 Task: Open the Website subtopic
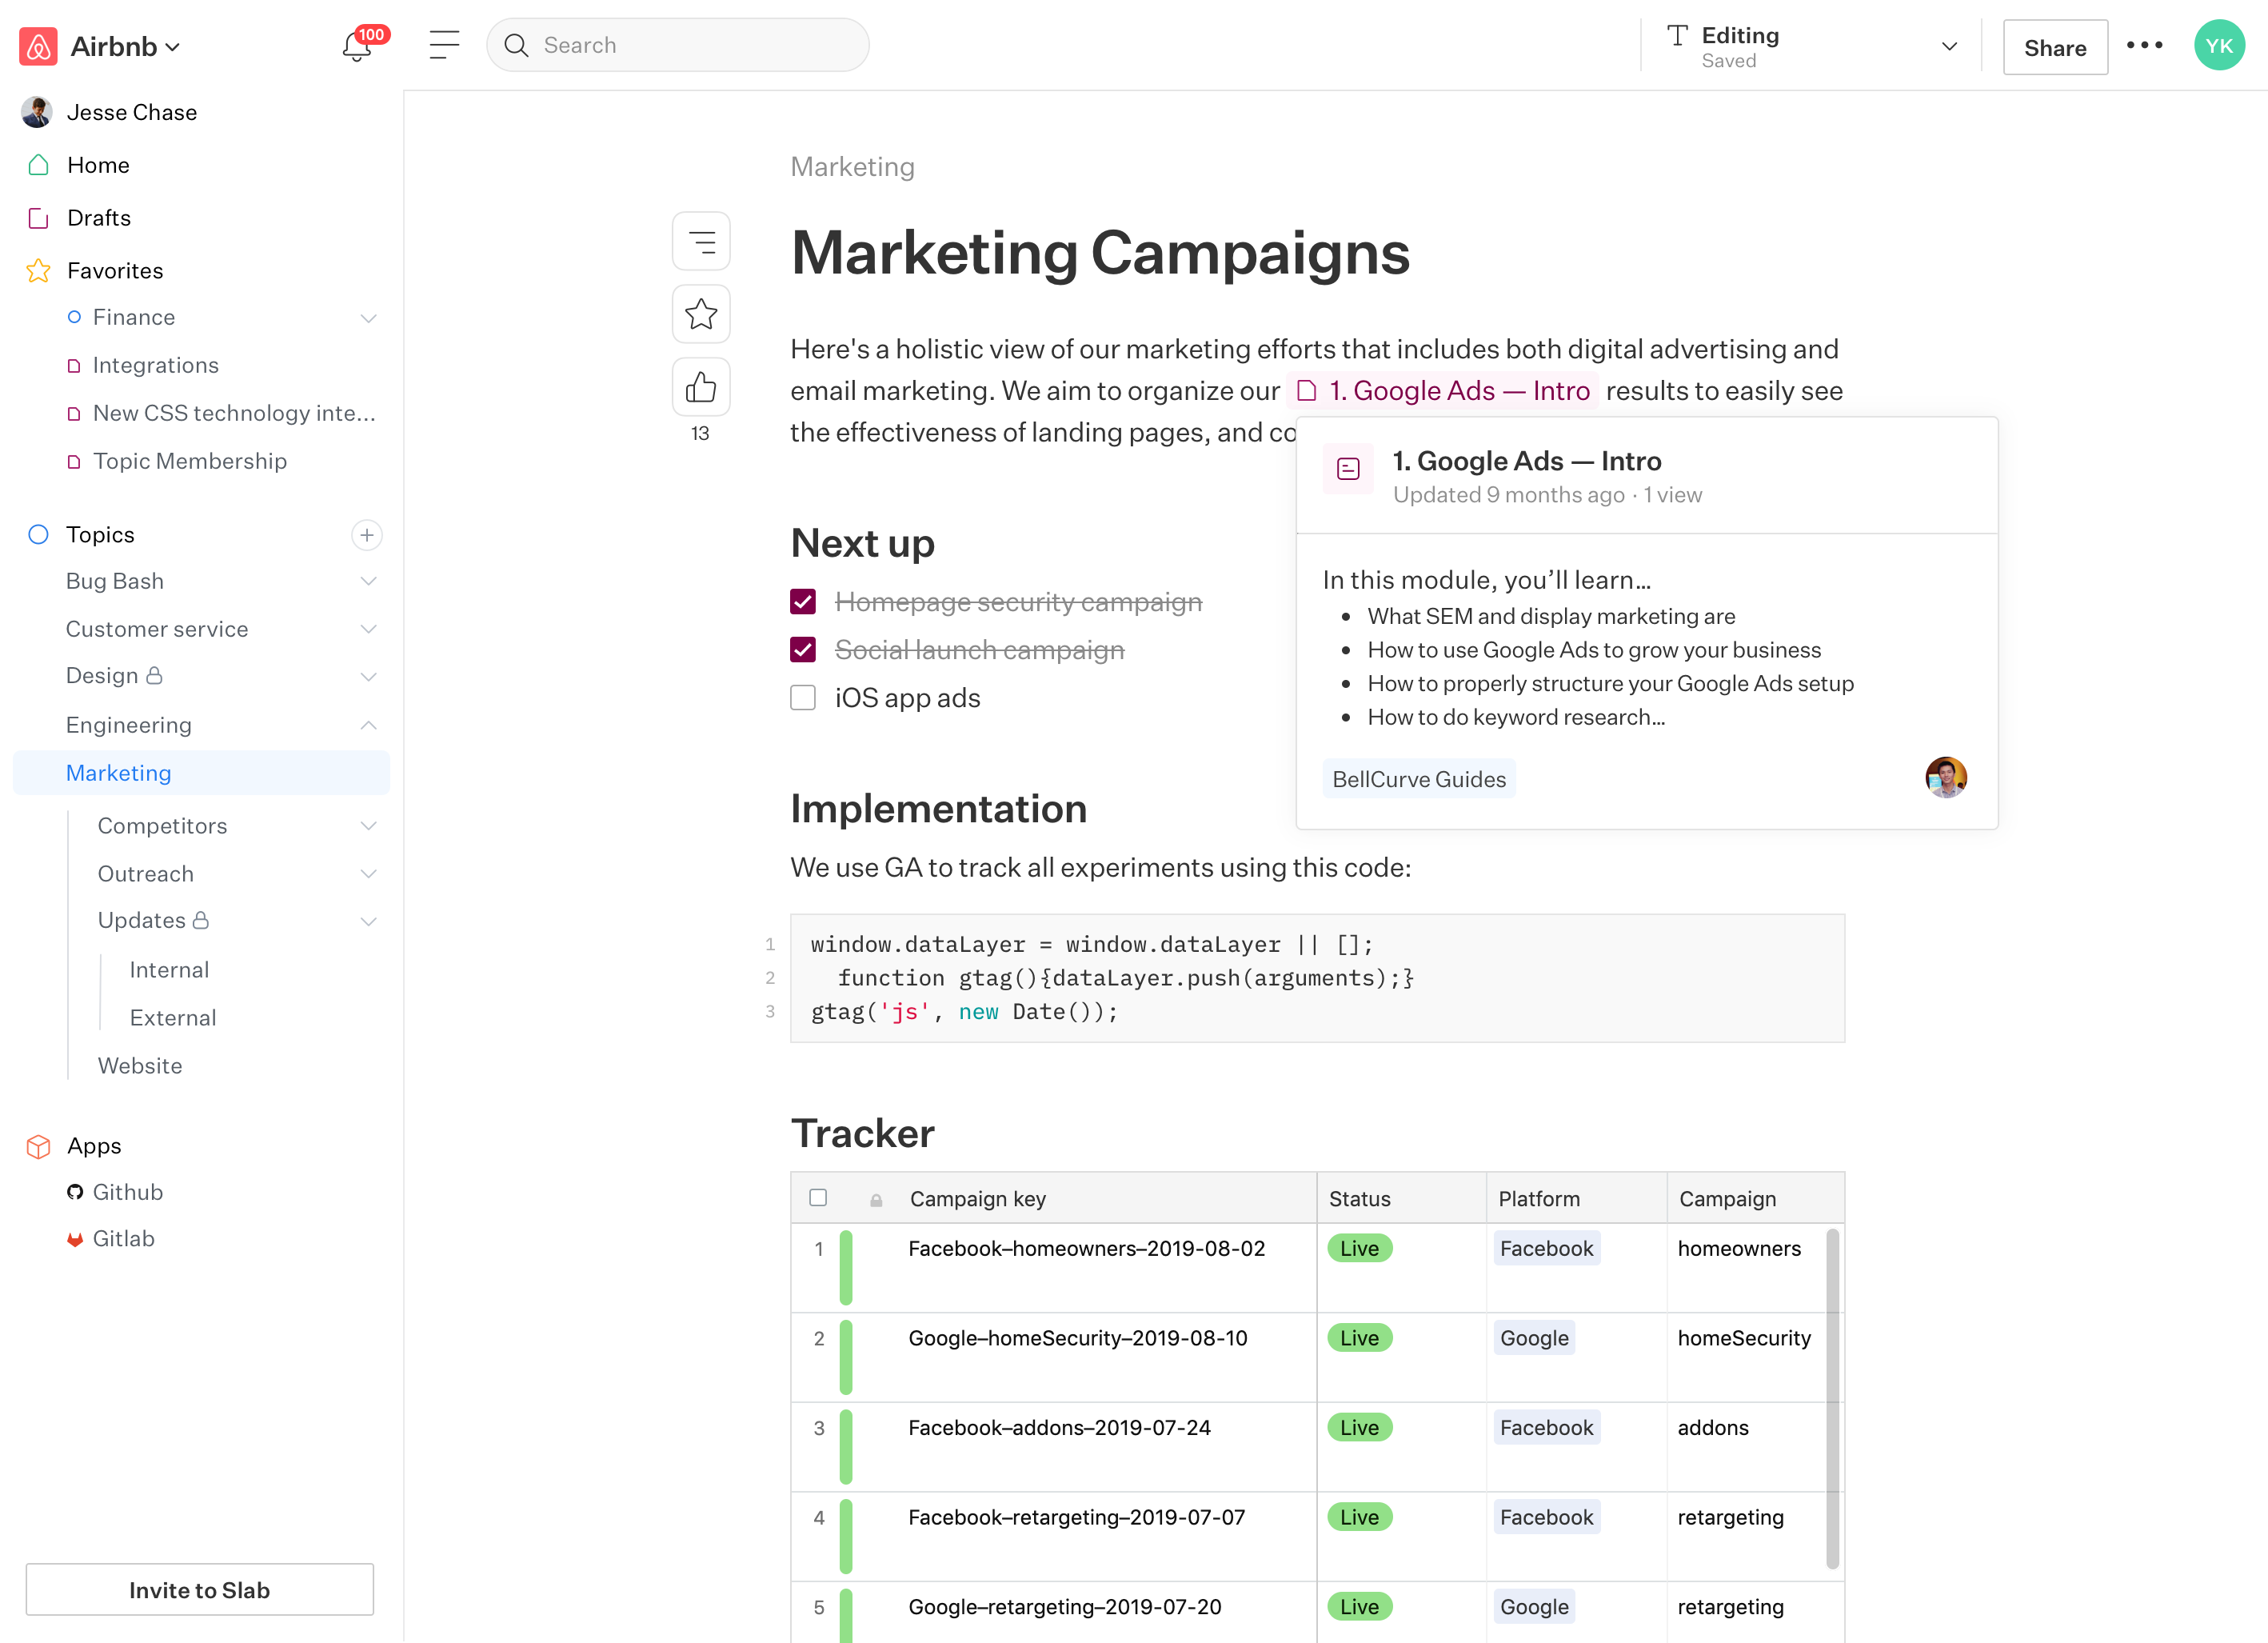click(140, 1066)
